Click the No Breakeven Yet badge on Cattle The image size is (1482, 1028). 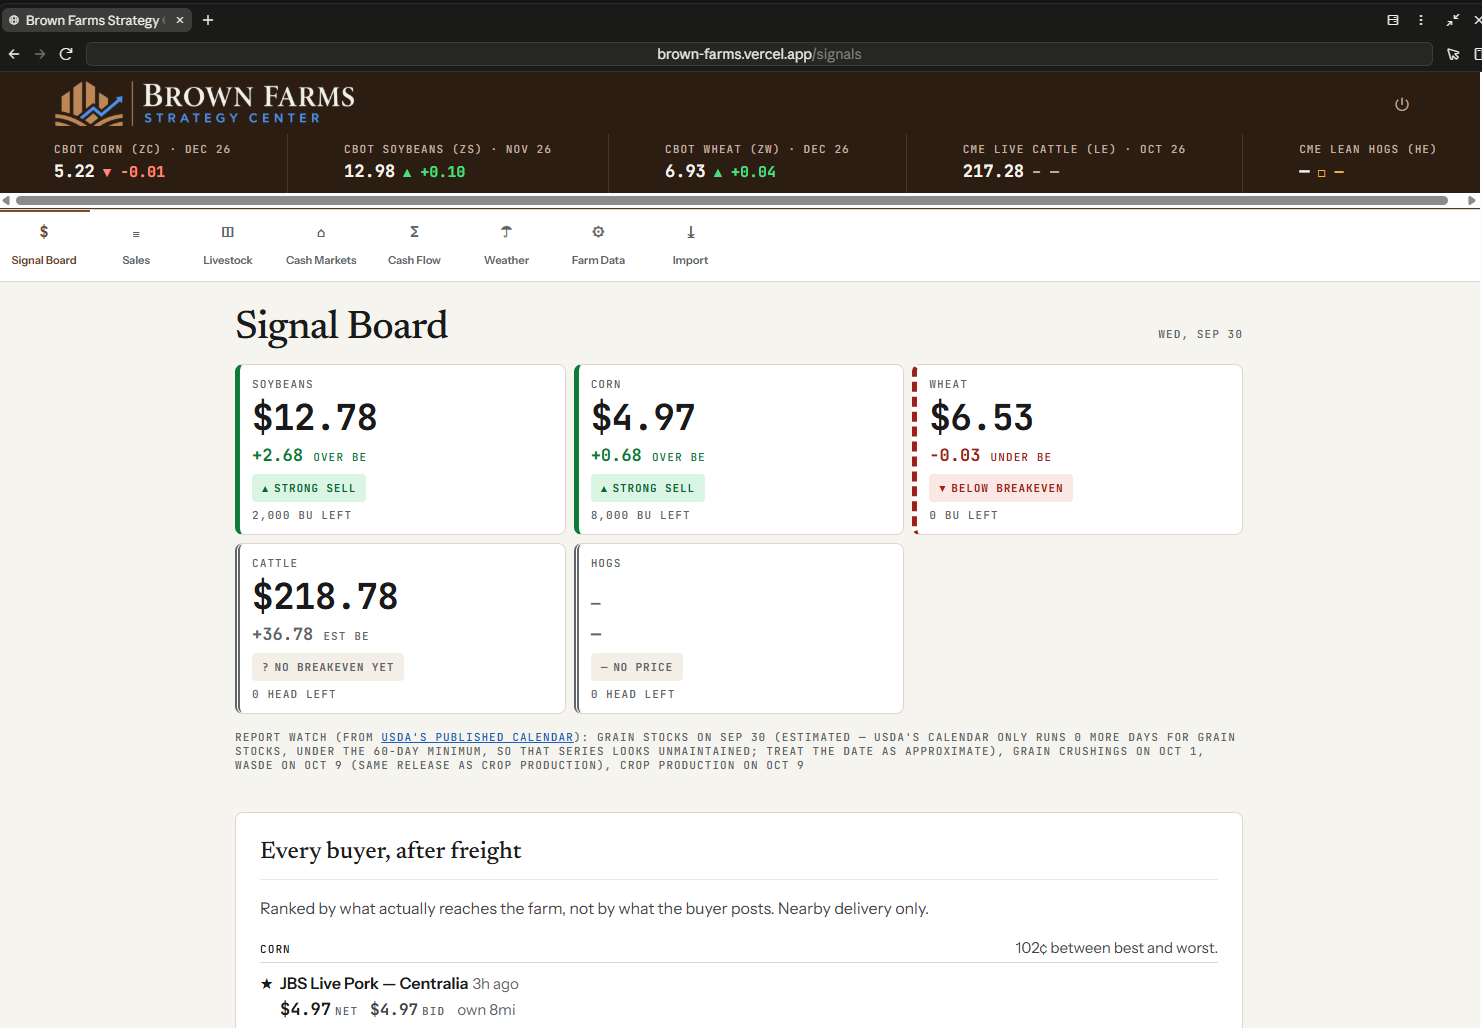coord(328,667)
